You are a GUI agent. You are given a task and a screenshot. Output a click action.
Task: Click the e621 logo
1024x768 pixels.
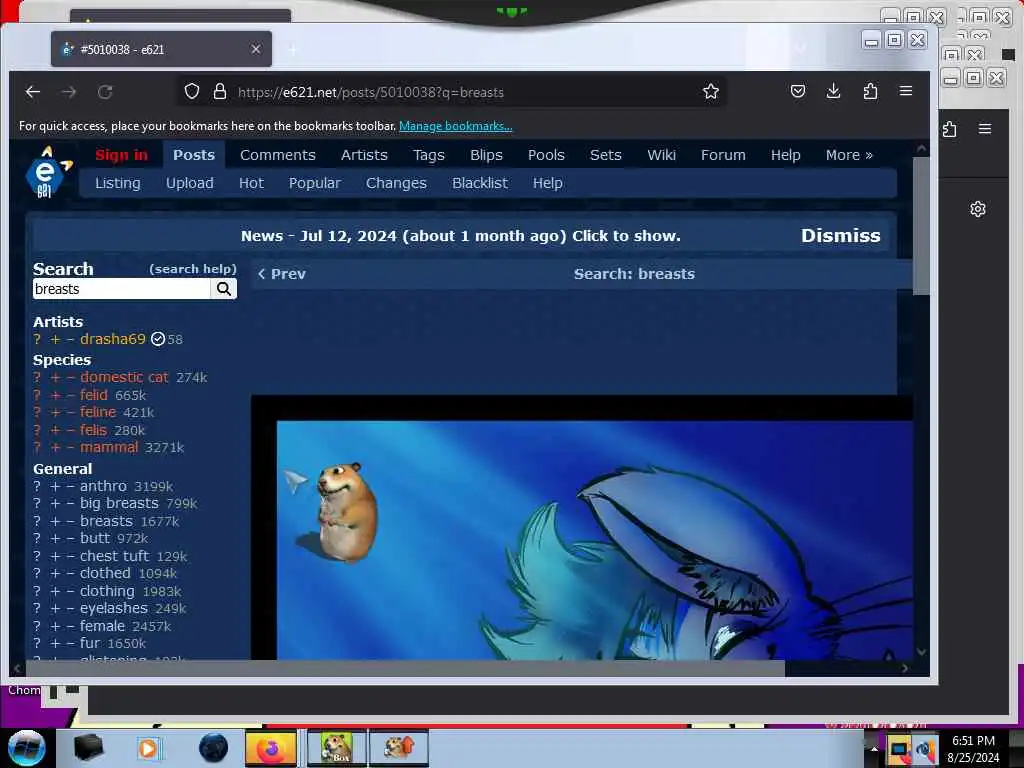(47, 172)
